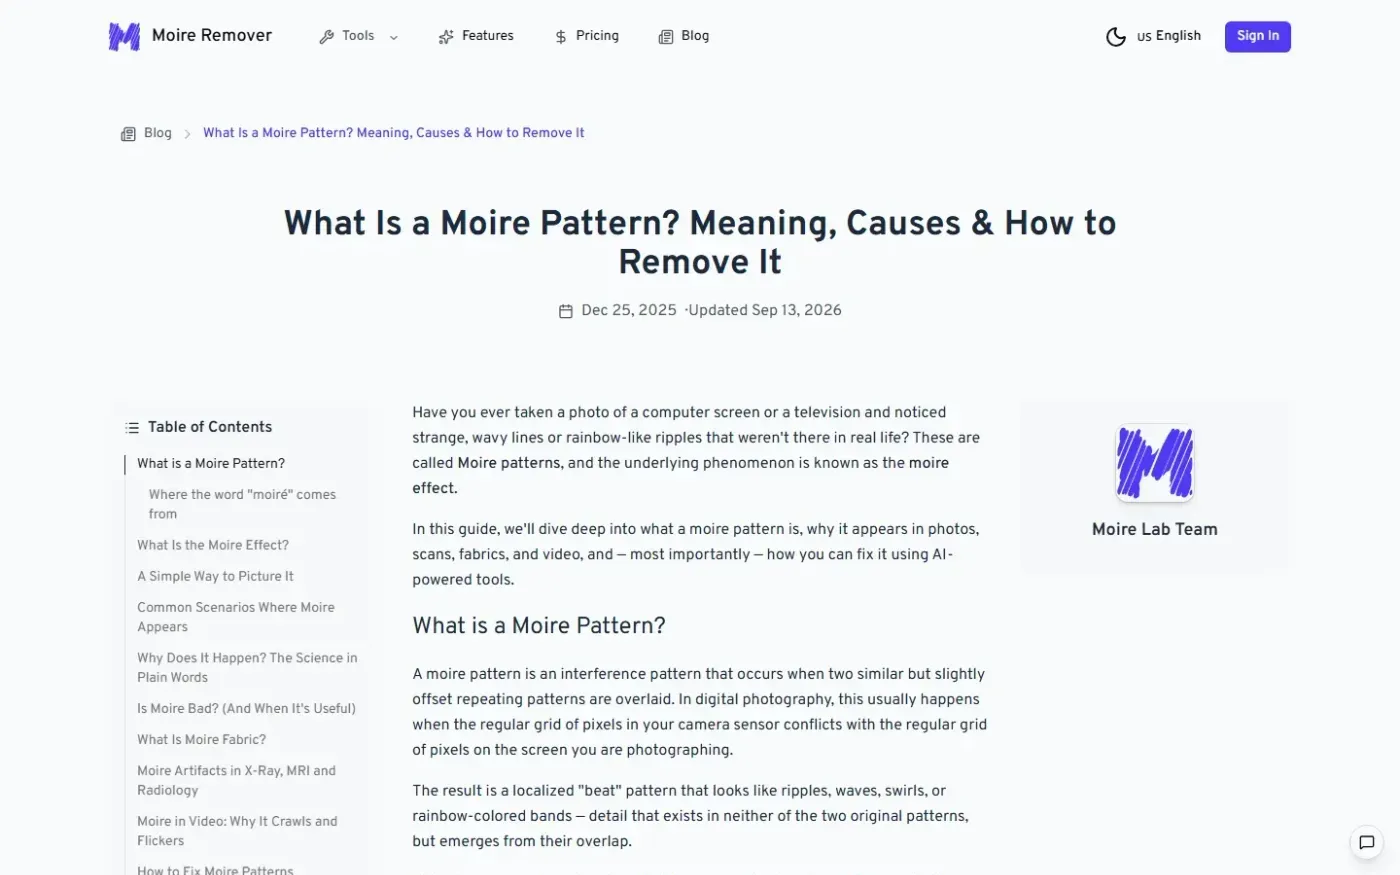Click the Moire Remover logo icon
The image size is (1400, 875).
(x=124, y=37)
